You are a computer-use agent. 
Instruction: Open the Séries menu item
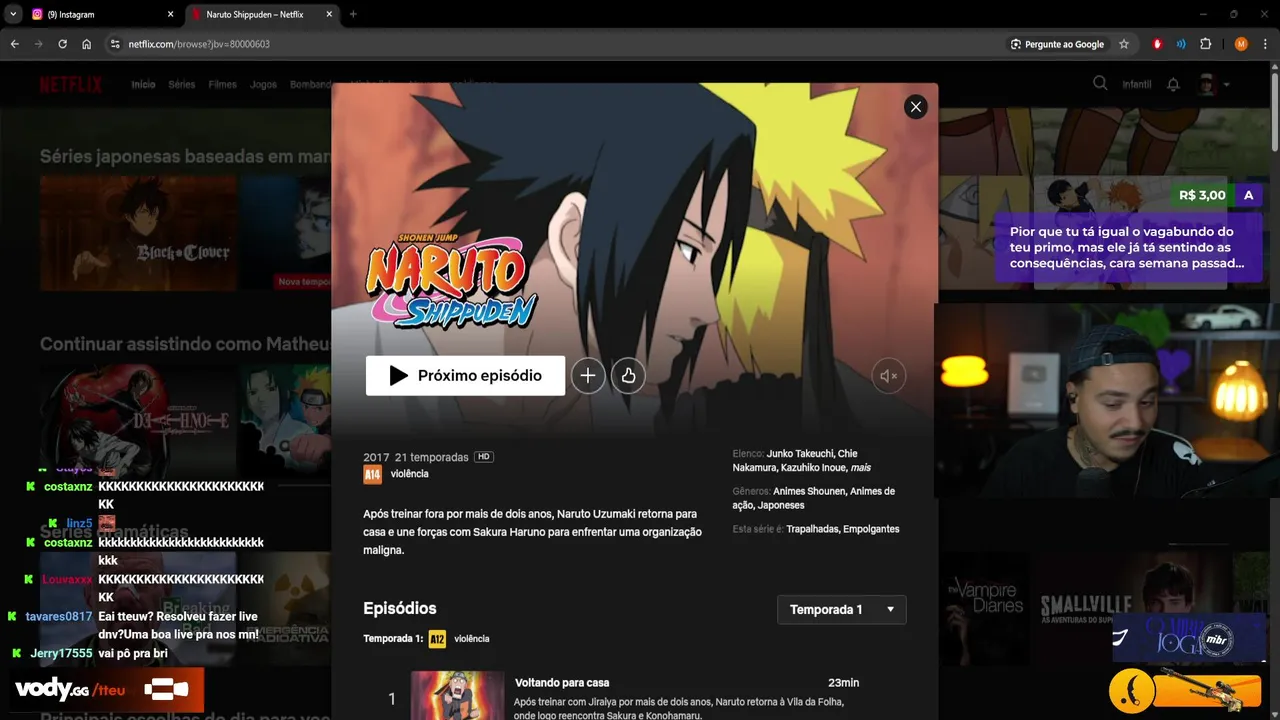coord(182,85)
